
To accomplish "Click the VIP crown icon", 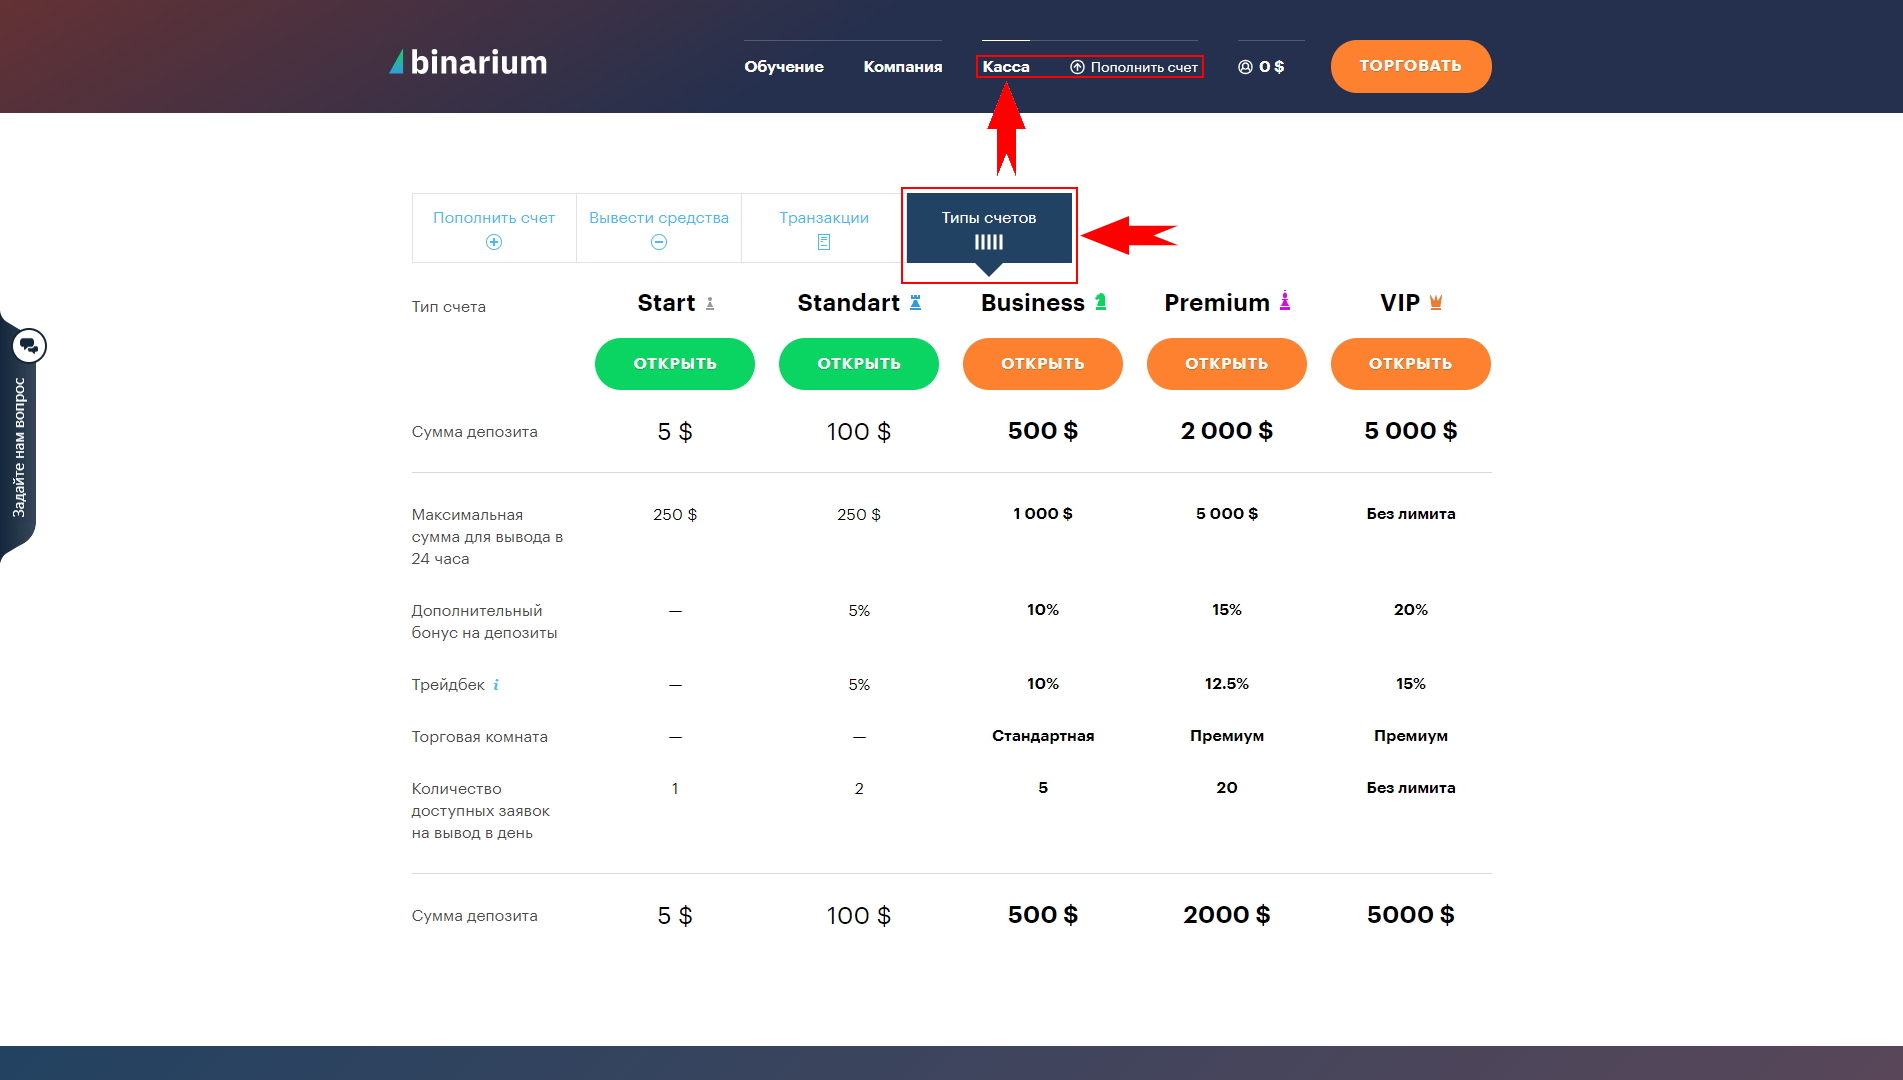I will click(x=1436, y=302).
